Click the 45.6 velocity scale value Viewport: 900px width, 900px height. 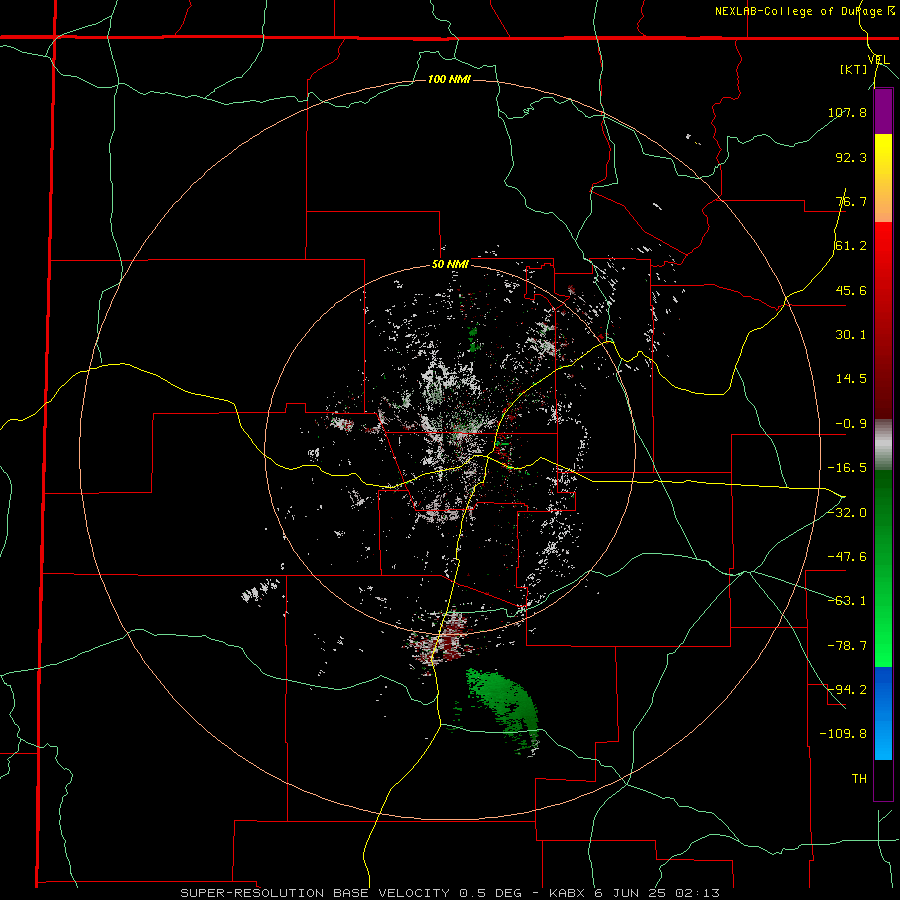tap(851, 290)
